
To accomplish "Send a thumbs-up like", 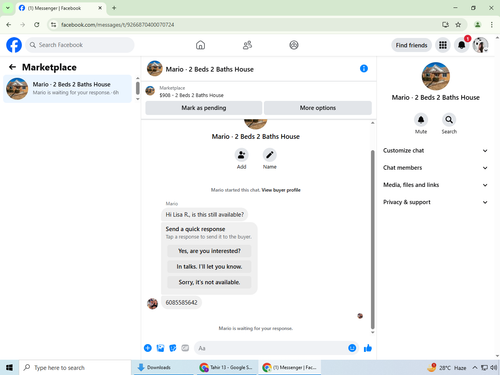I will [x=368, y=348].
